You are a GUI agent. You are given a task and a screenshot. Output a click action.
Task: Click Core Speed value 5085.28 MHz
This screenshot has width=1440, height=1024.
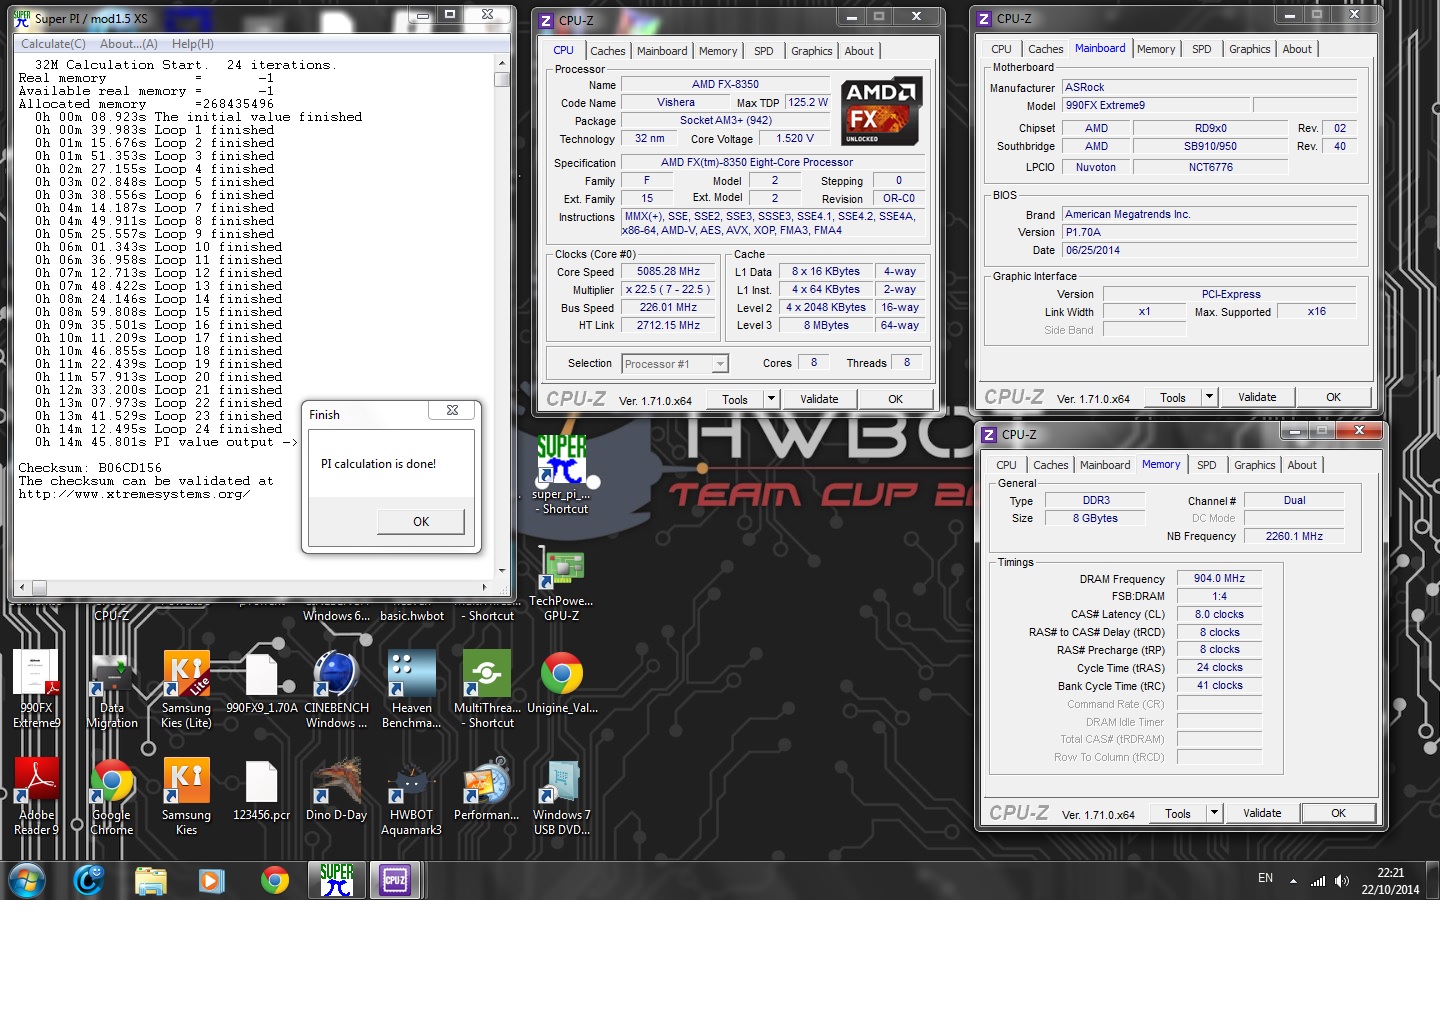(668, 272)
